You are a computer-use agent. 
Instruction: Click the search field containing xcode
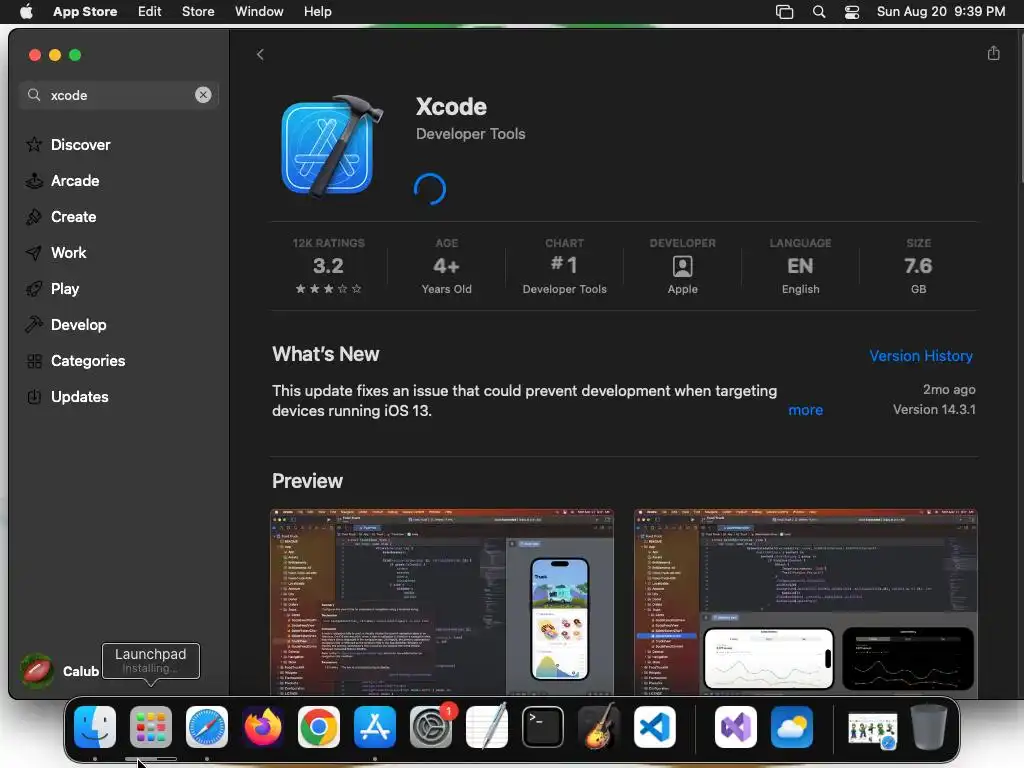tap(119, 95)
